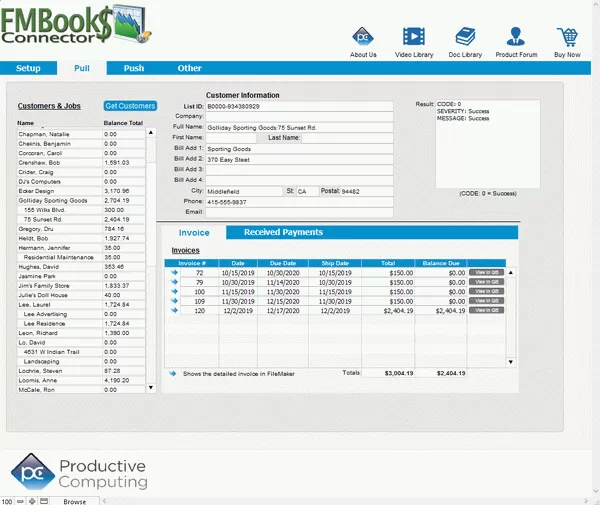
Task: Switch to the Setup tab
Action: (x=28, y=68)
